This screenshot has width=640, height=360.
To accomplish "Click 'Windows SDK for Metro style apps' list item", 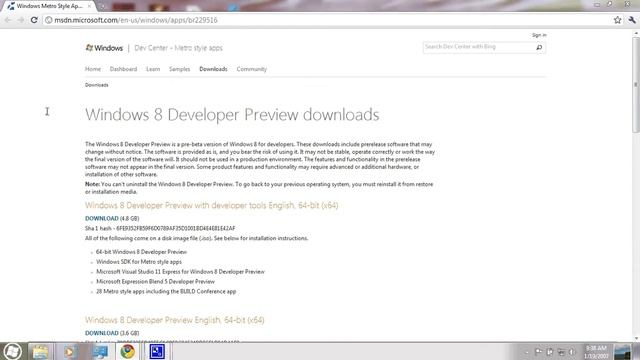I will click(x=139, y=262).
